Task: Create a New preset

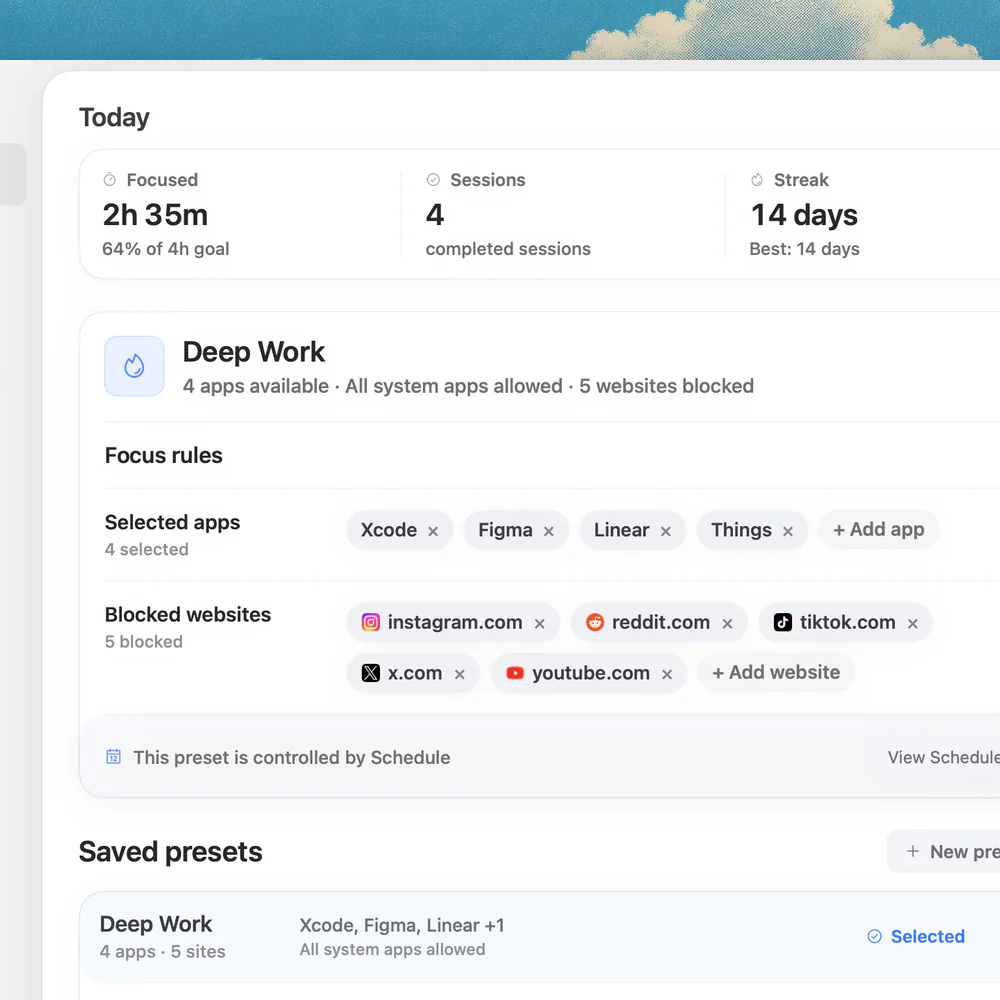Action: pyautogui.click(x=944, y=851)
